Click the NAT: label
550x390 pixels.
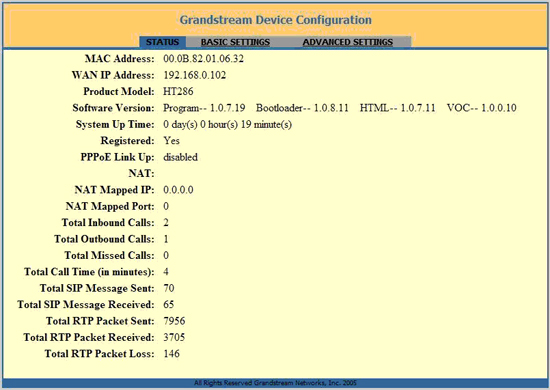tap(141, 174)
